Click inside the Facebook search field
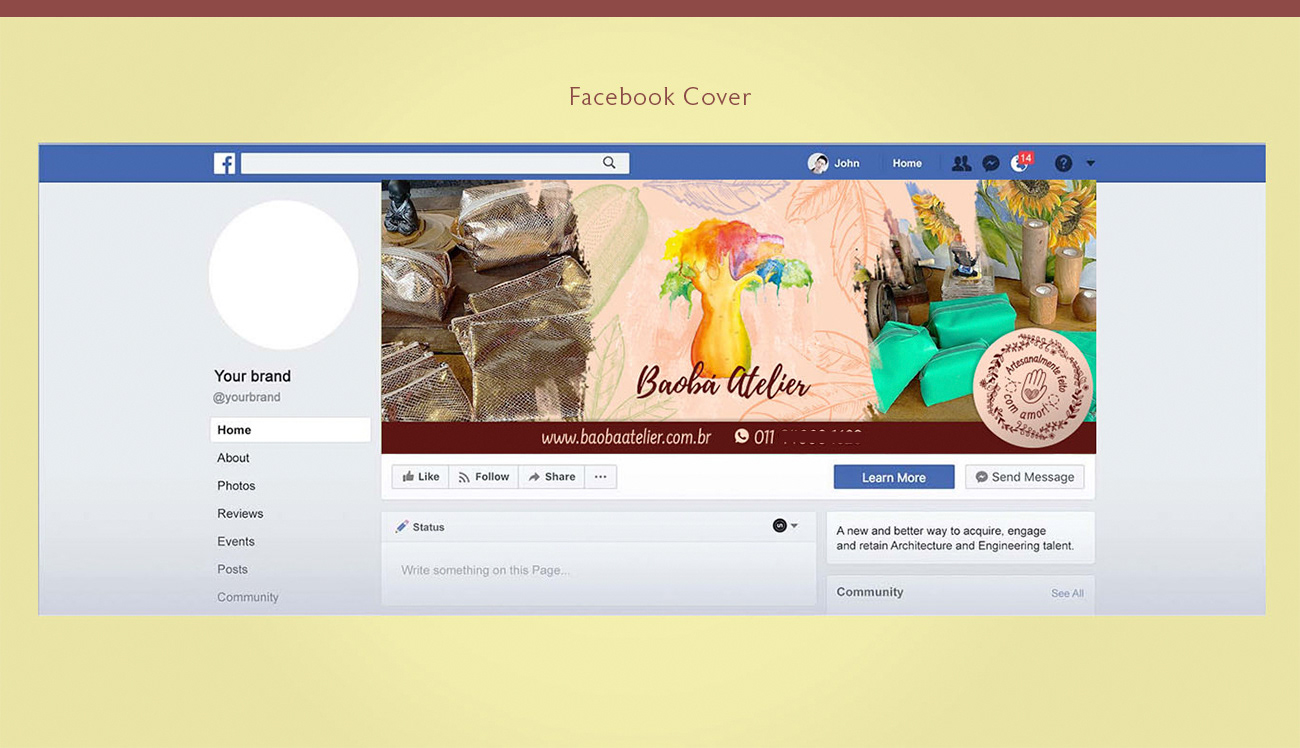This screenshot has width=1300, height=748. point(435,163)
